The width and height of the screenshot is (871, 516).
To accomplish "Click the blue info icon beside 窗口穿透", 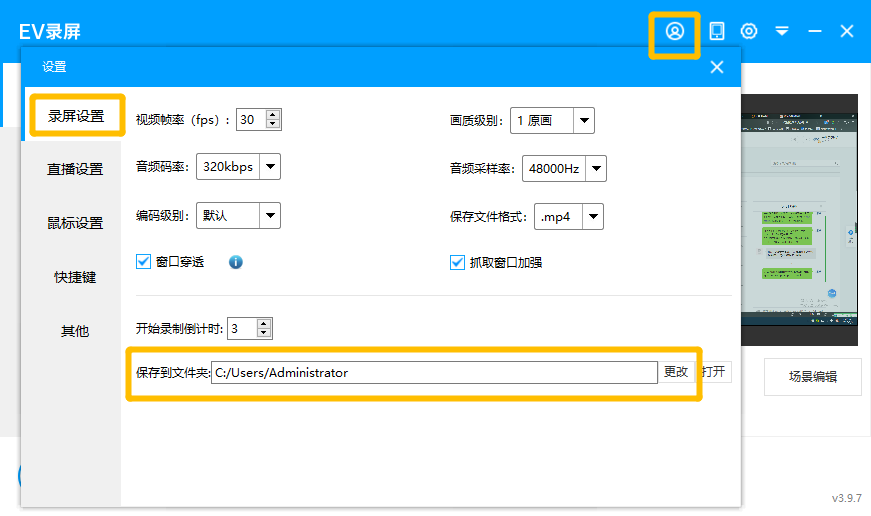I will (236, 262).
